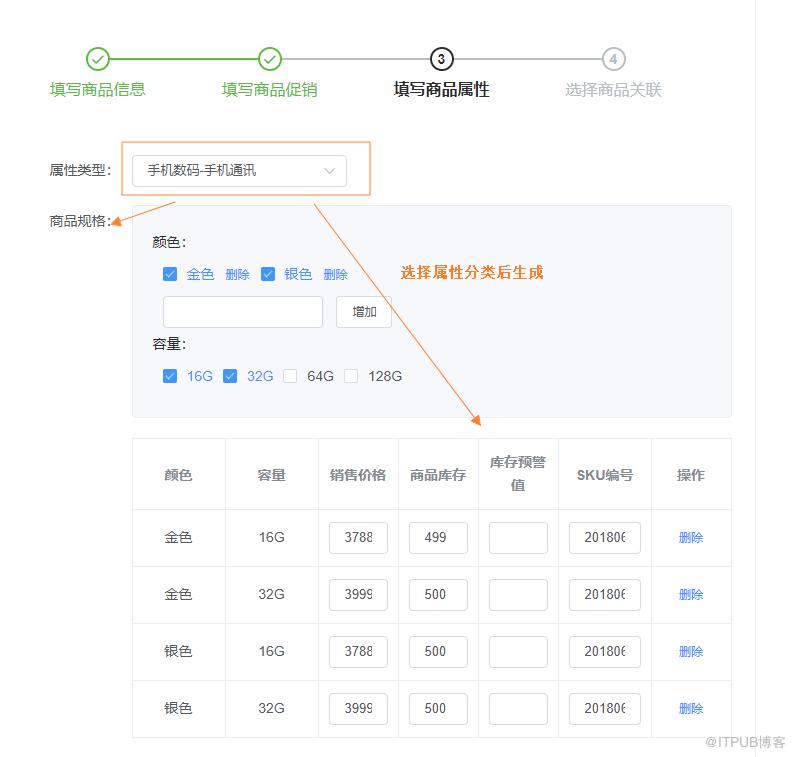The width and height of the screenshot is (795, 757).
Task: Go to 填写商品信息 step label
Action: click(98, 90)
